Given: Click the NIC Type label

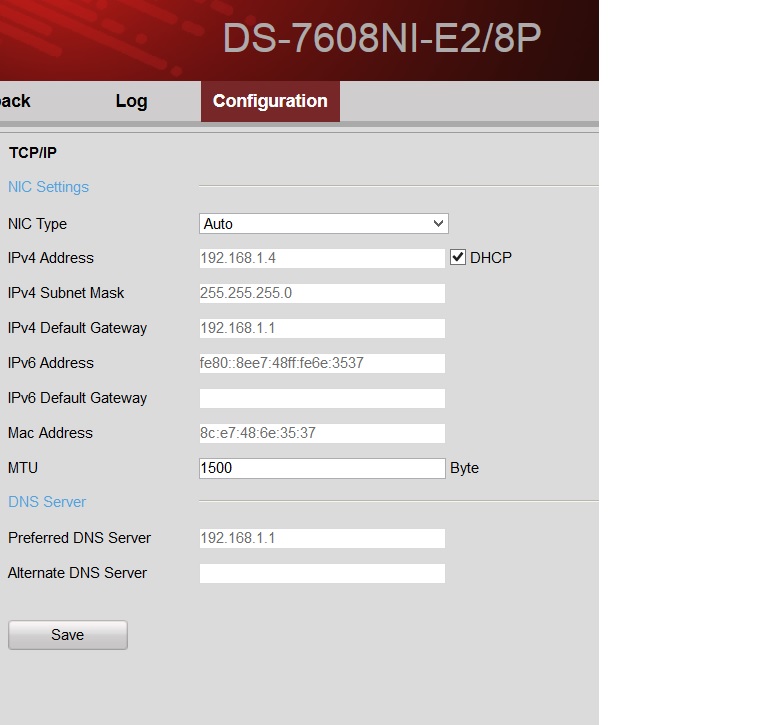Looking at the screenshot, I should tap(37, 224).
